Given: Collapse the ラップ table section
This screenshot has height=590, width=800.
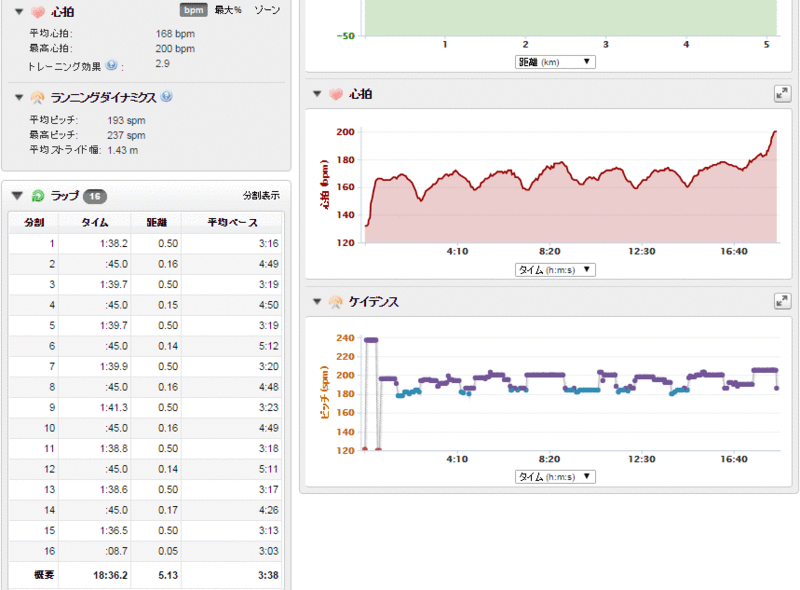Looking at the screenshot, I should coord(18,196).
